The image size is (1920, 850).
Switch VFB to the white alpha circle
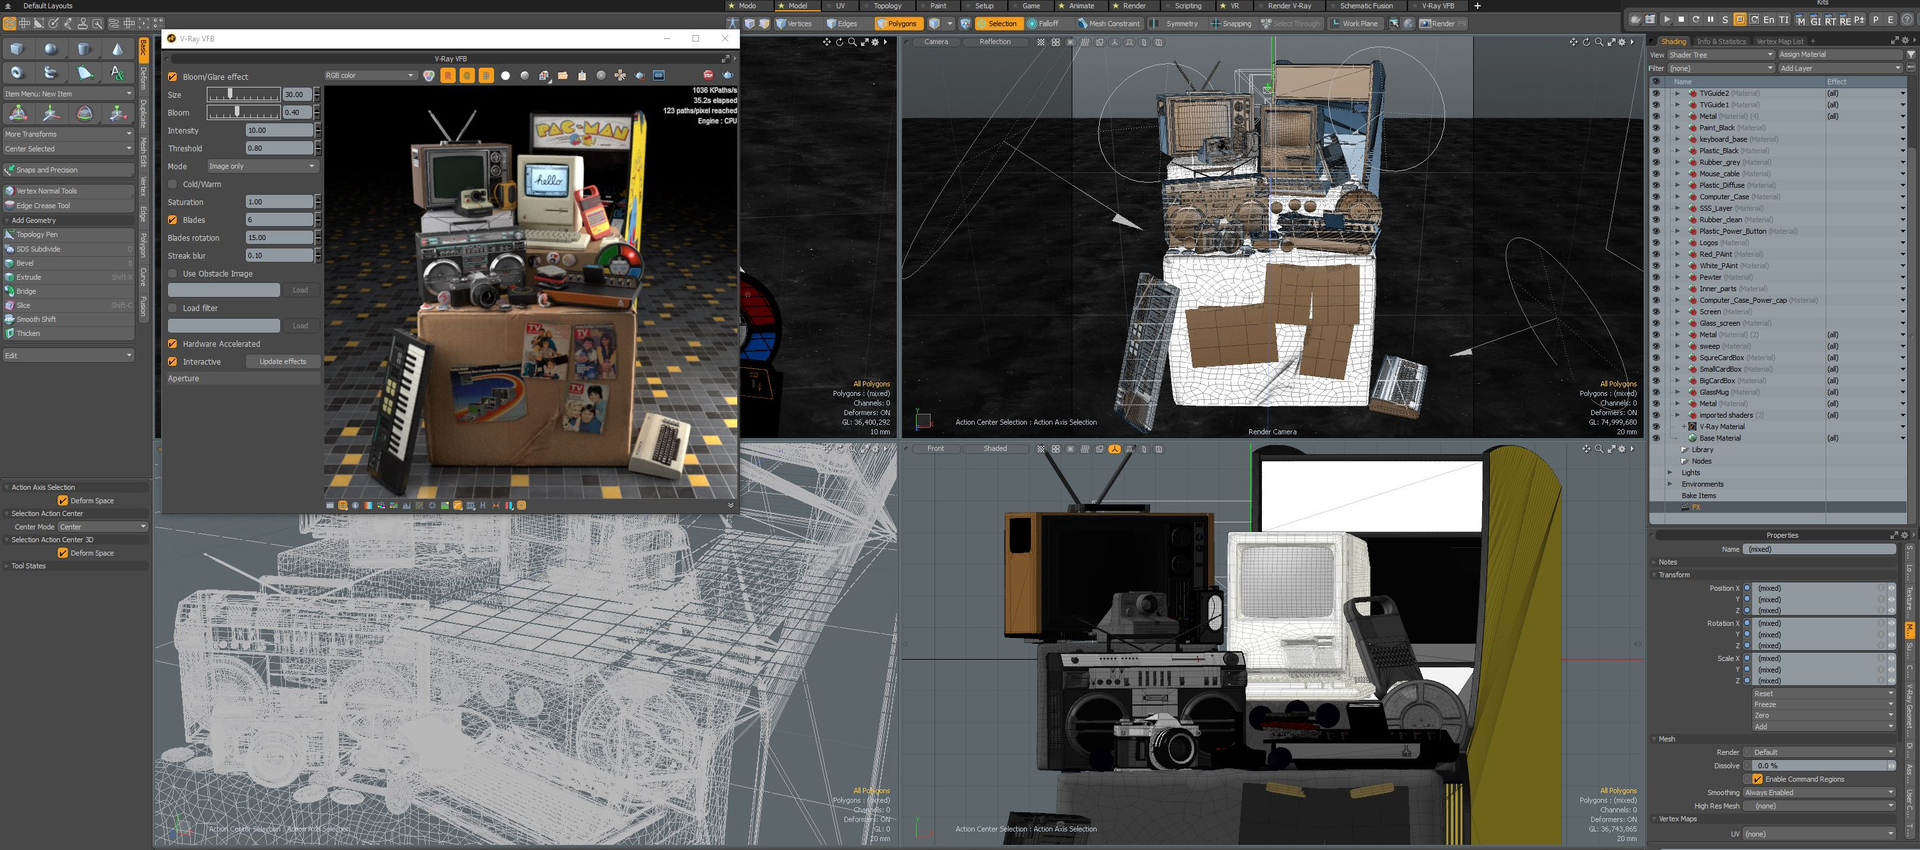coord(505,75)
